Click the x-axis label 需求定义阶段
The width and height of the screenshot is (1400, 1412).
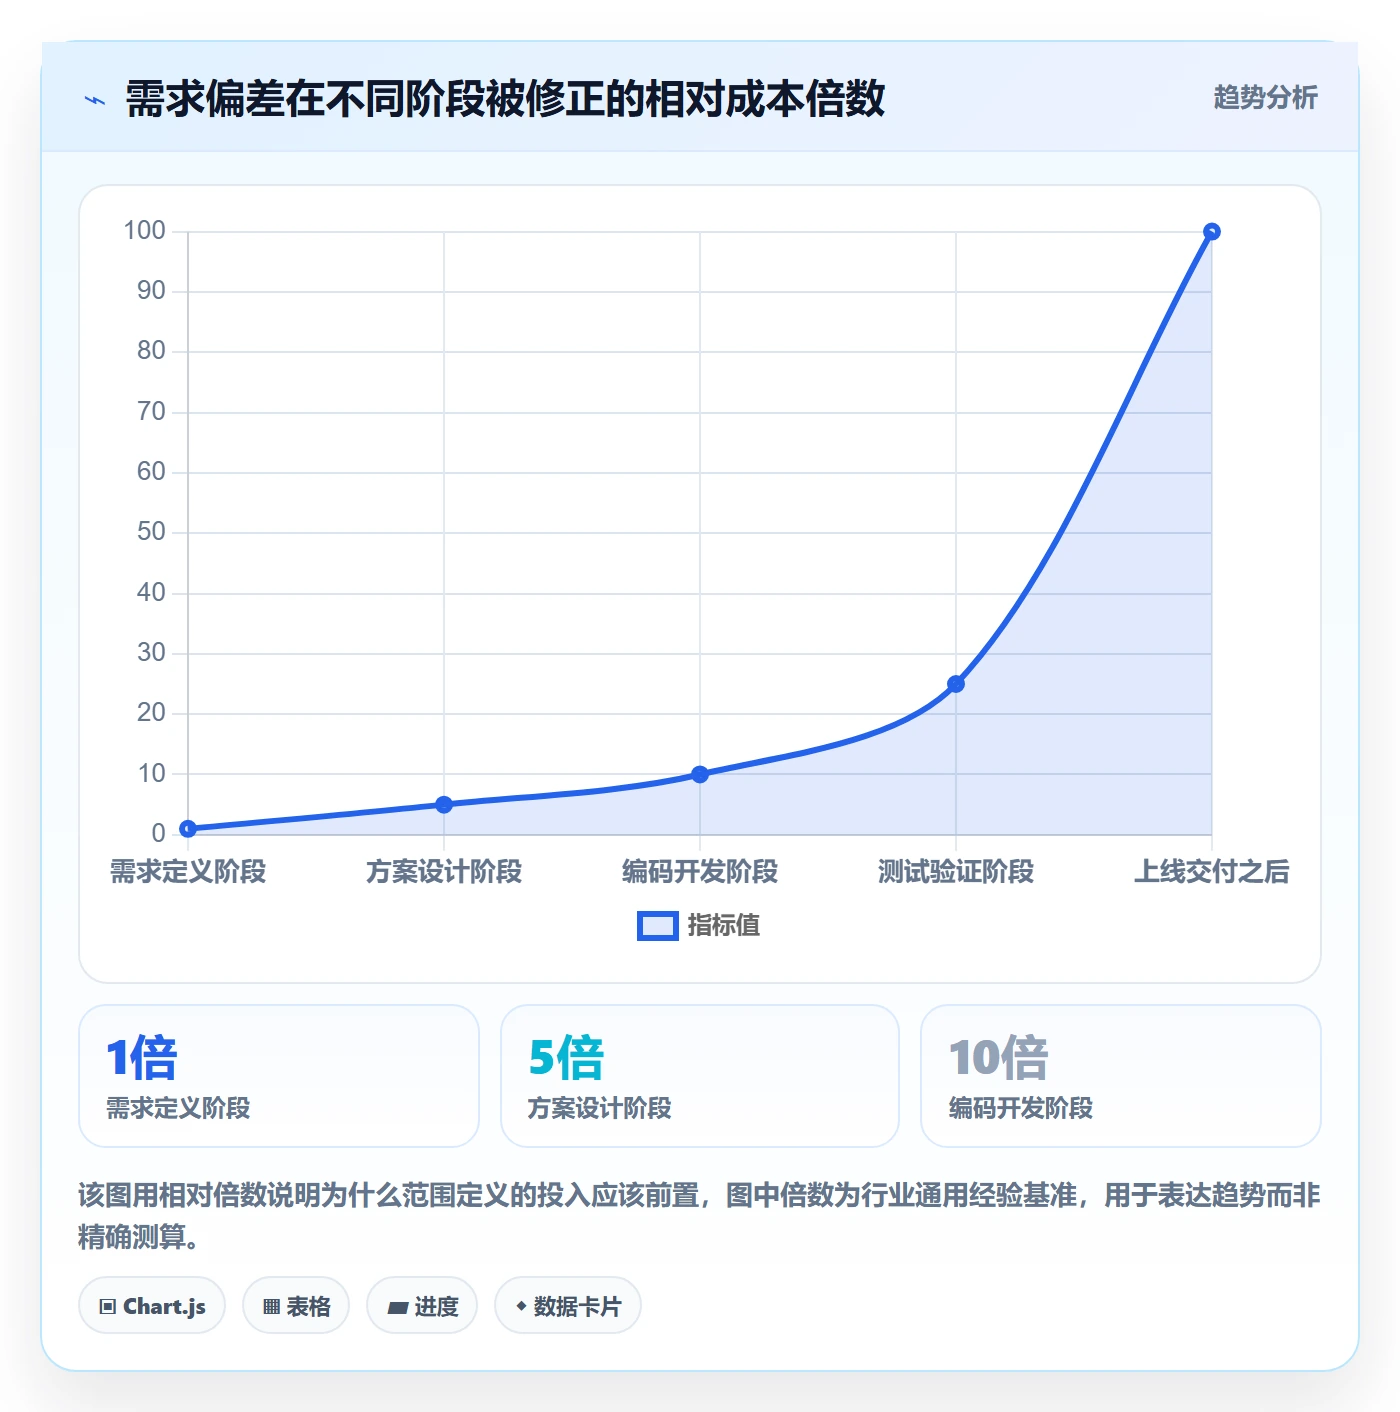188,872
